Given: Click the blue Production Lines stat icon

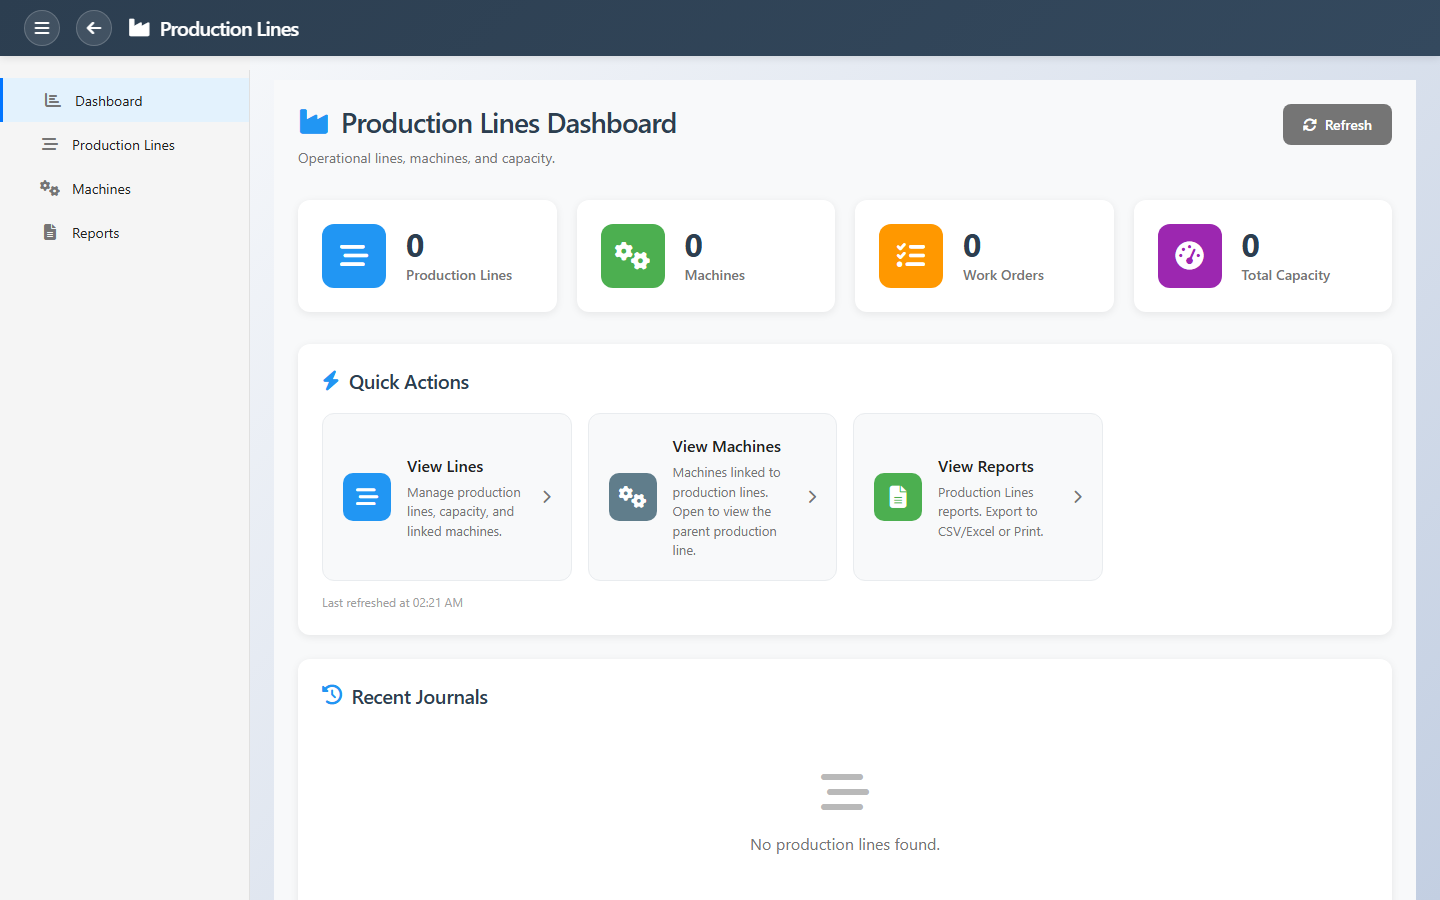Looking at the screenshot, I should (354, 256).
